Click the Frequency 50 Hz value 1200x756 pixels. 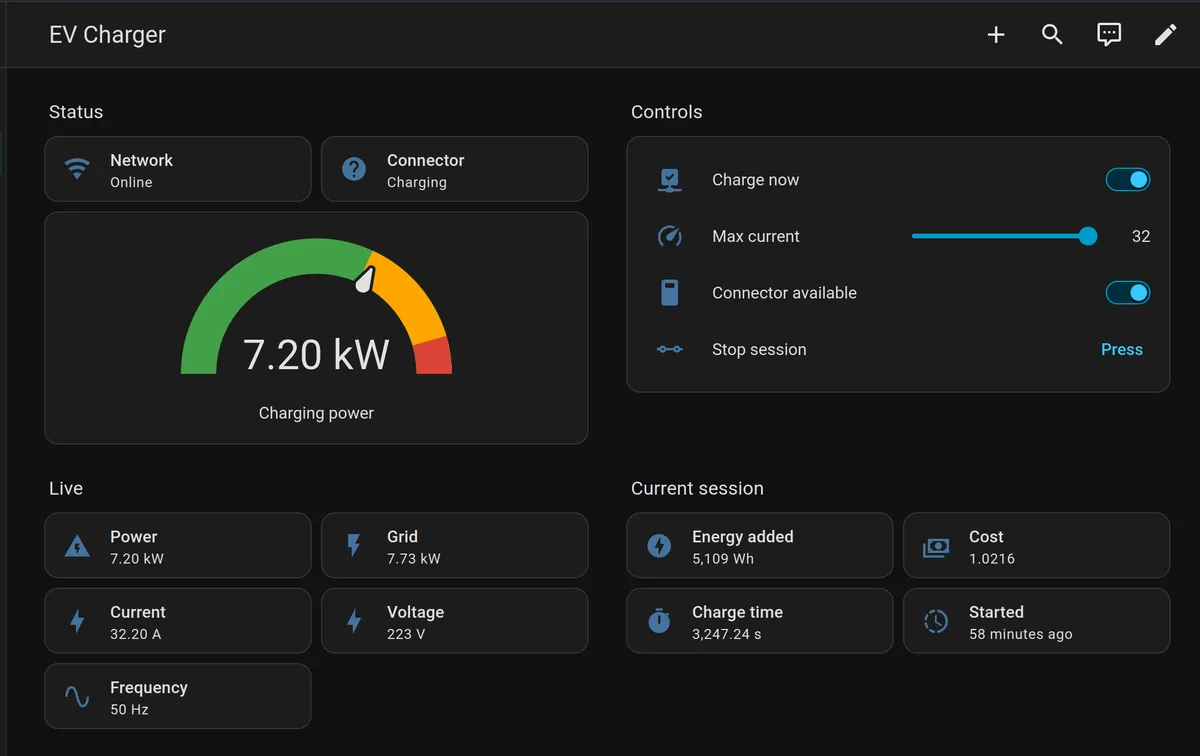[129, 710]
